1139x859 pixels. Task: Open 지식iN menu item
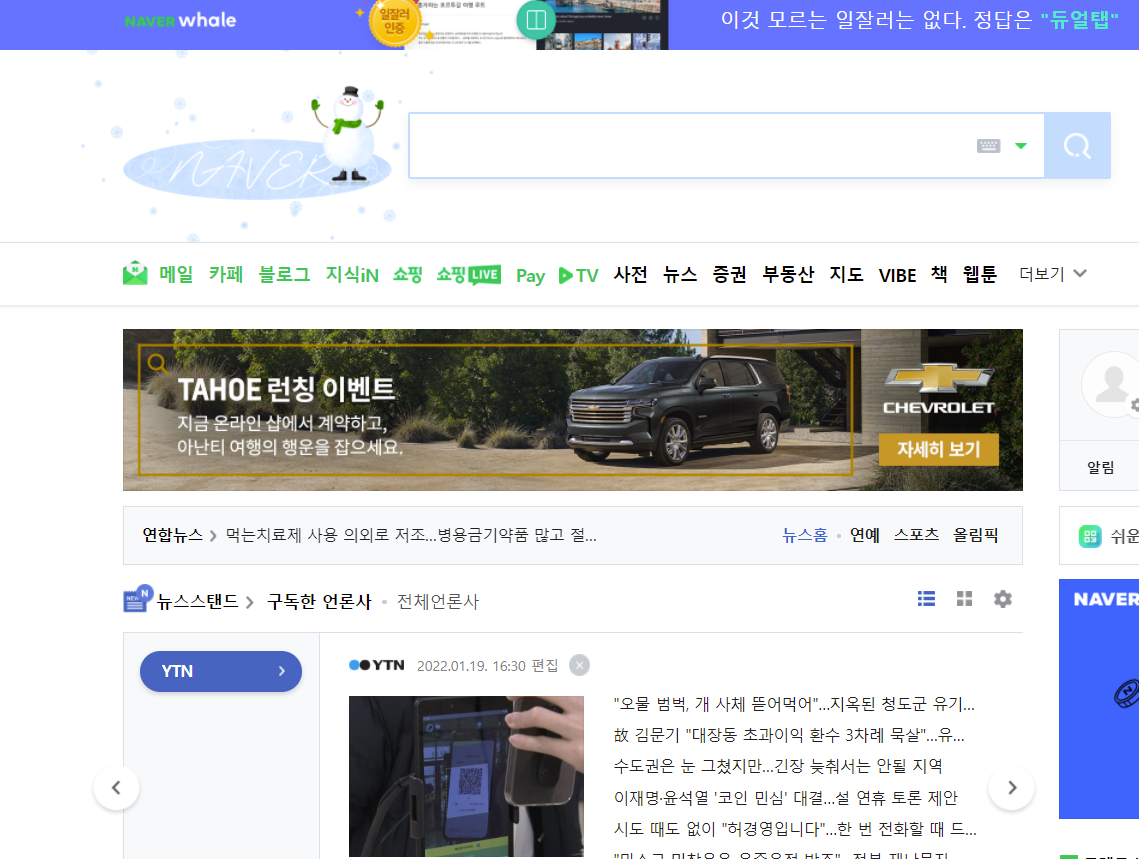pyautogui.click(x=352, y=274)
